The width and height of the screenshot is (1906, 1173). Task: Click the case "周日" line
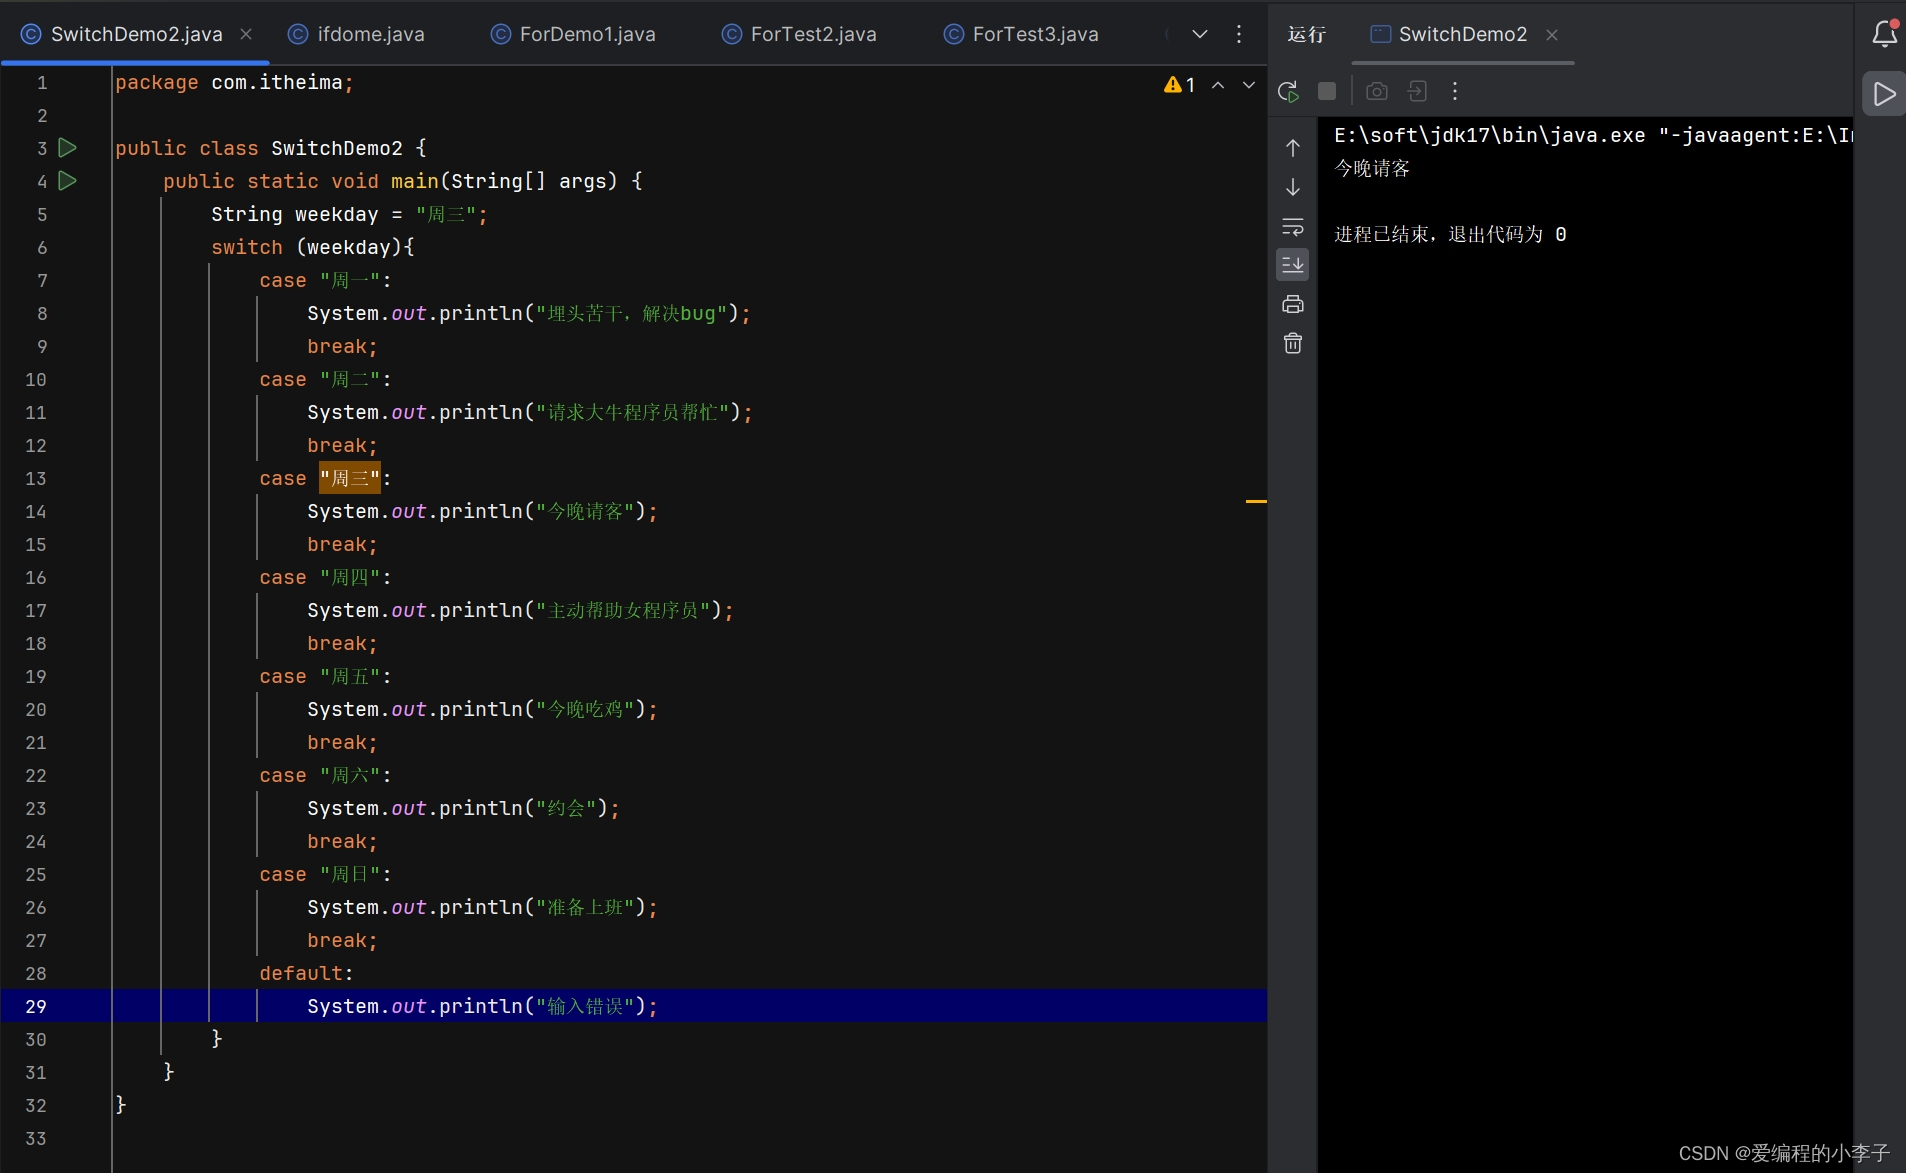[x=325, y=874]
